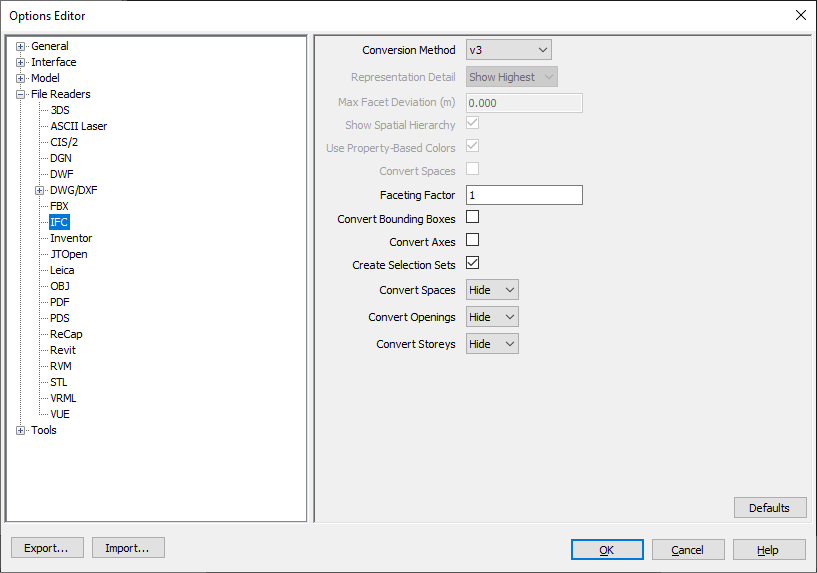Viewport: 817px width, 573px height.
Task: Select the General tree label
Action: pyautogui.click(x=50, y=46)
